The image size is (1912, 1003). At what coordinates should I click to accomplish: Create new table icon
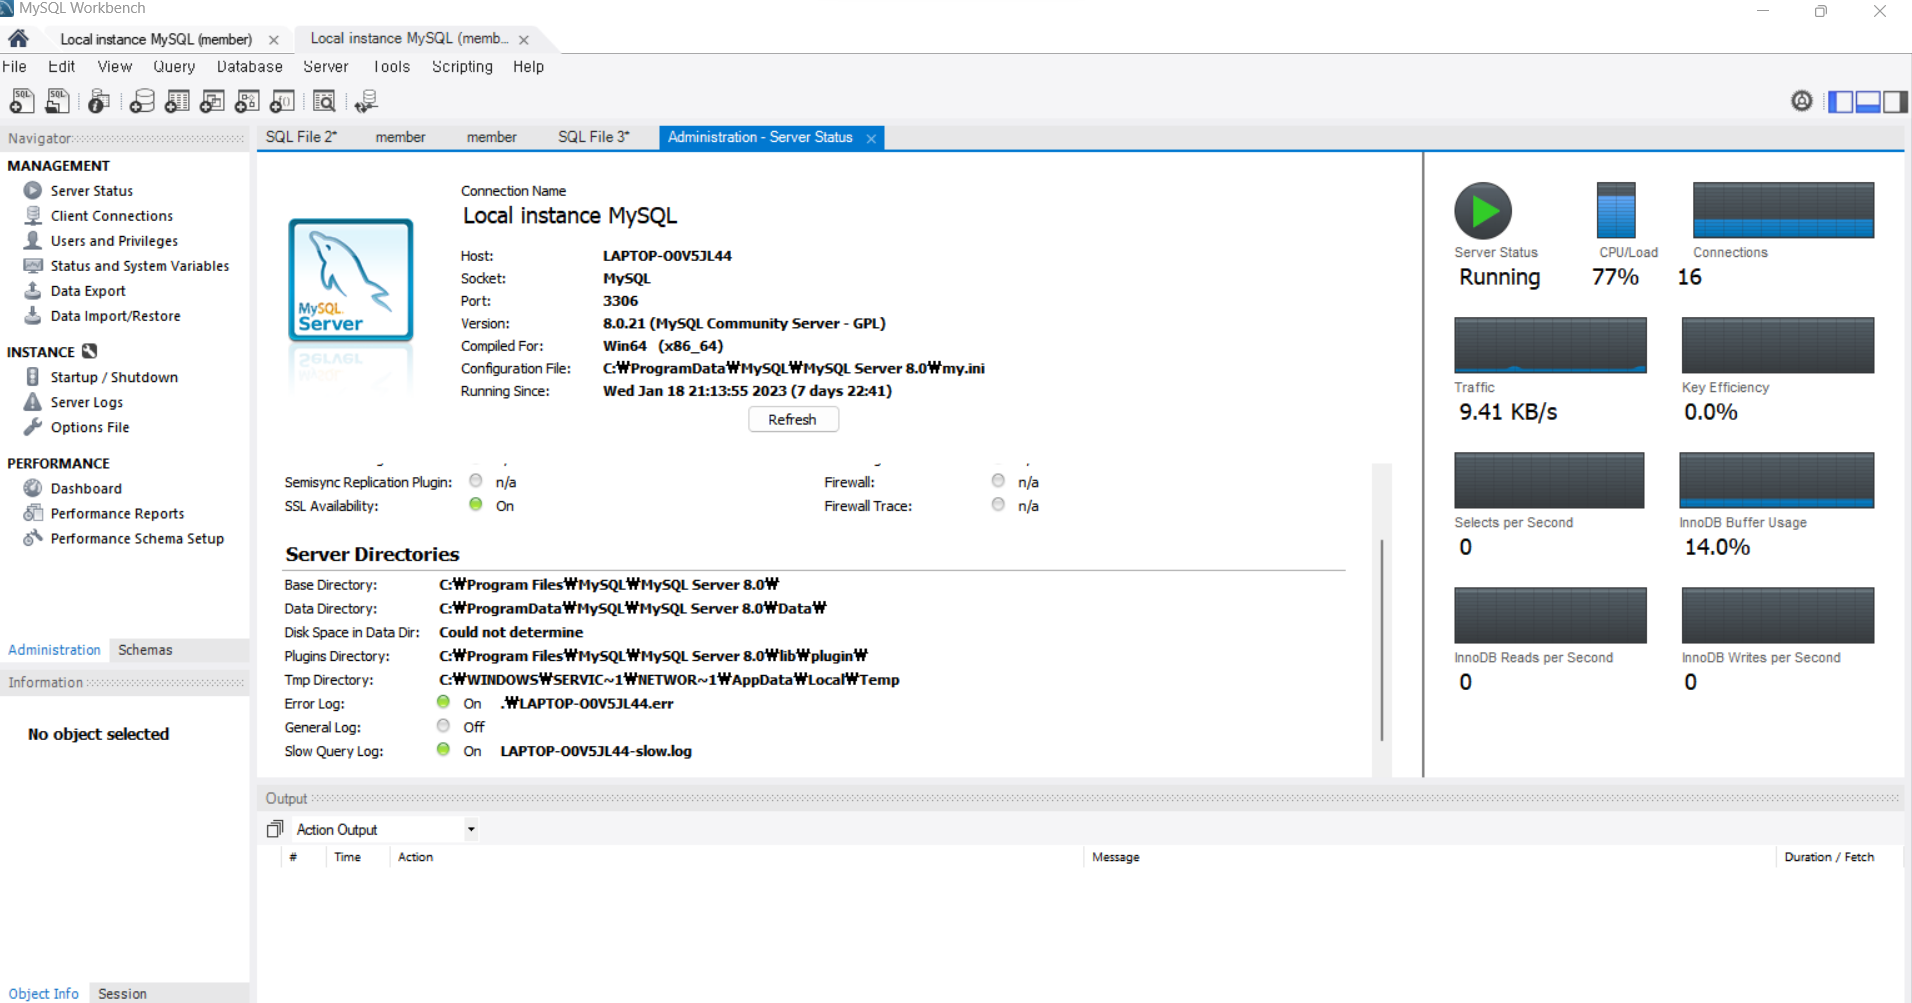point(177,101)
